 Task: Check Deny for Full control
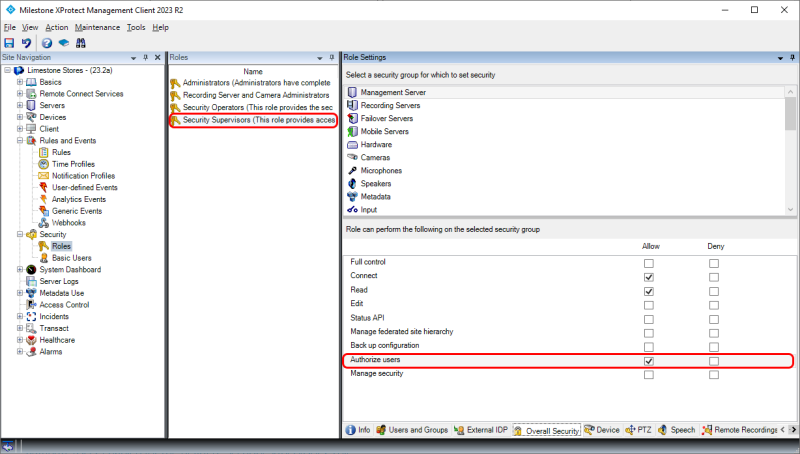click(x=714, y=264)
